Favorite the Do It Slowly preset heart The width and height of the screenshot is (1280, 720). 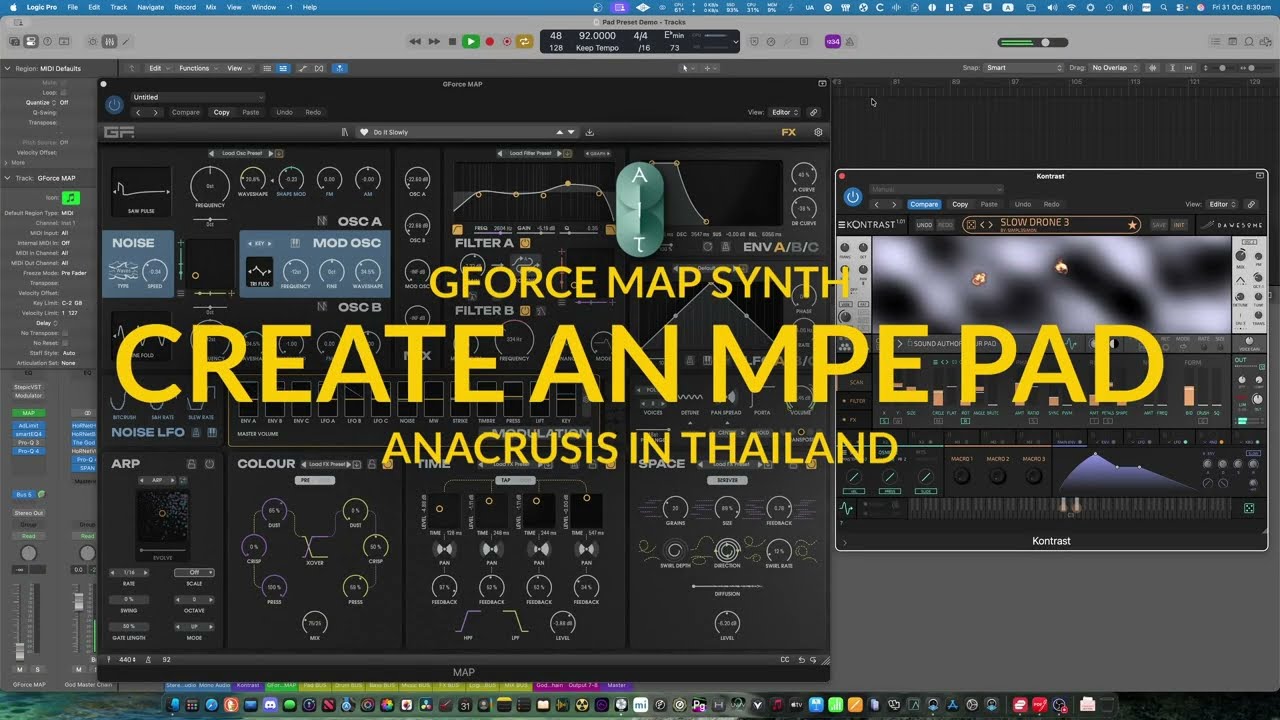pos(364,132)
